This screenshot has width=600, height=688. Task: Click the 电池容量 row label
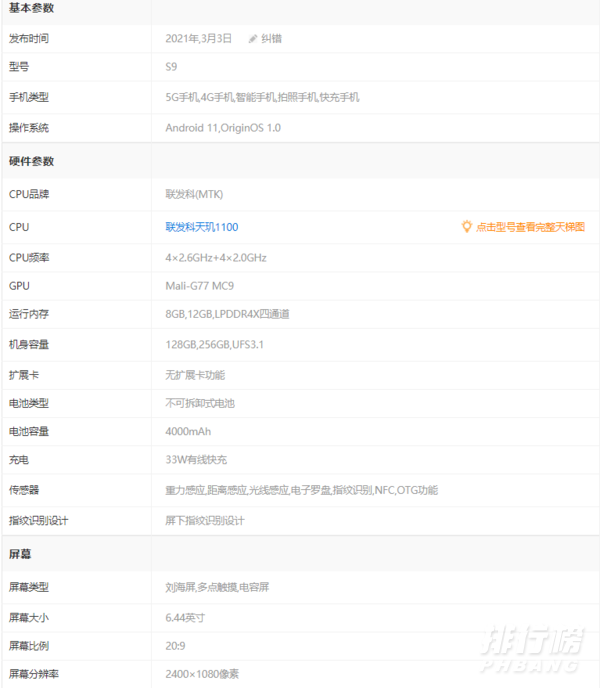29,431
